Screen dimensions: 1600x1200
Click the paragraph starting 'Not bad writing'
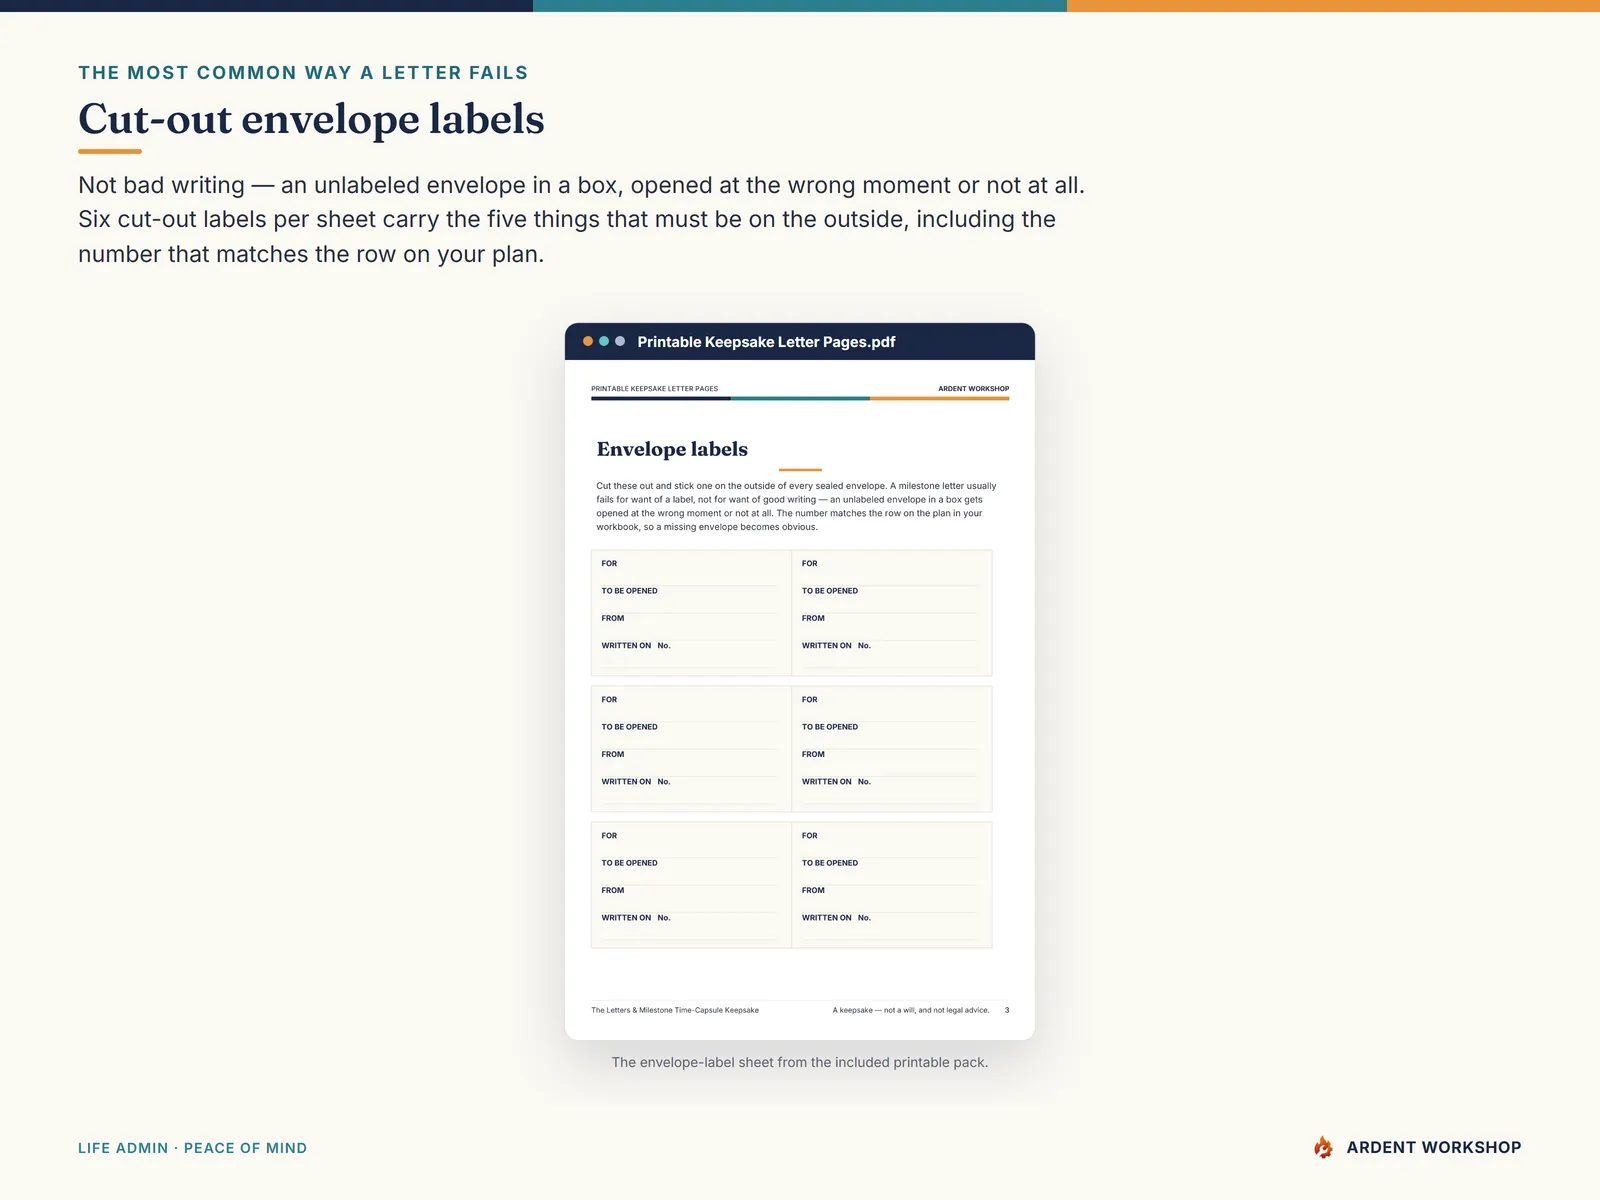[x=582, y=219]
